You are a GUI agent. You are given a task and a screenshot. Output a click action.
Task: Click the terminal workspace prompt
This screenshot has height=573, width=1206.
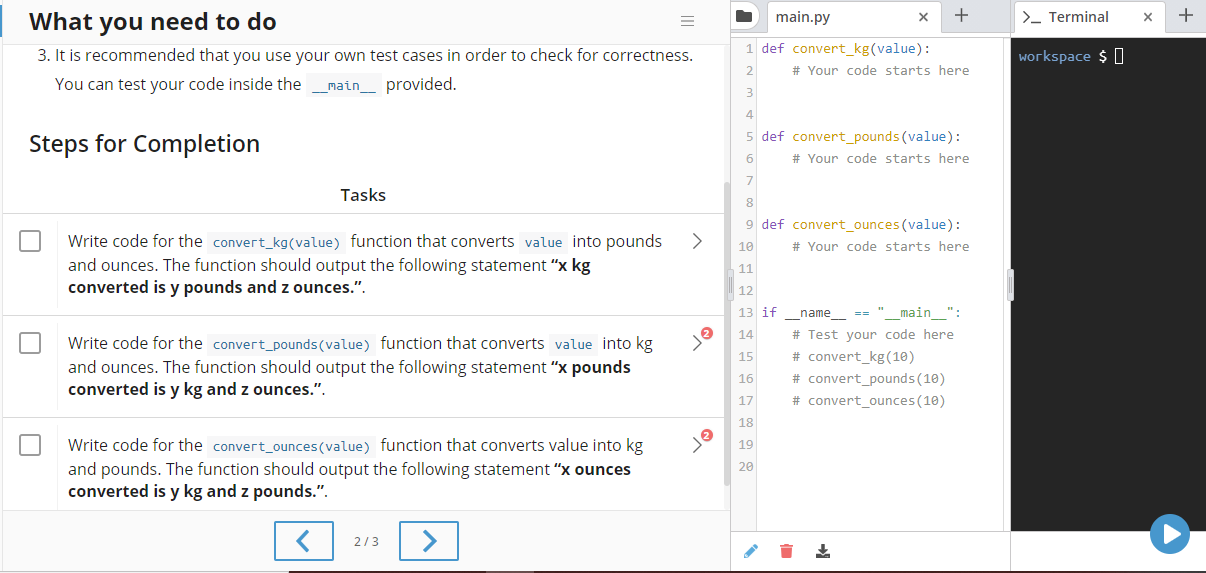click(1070, 56)
